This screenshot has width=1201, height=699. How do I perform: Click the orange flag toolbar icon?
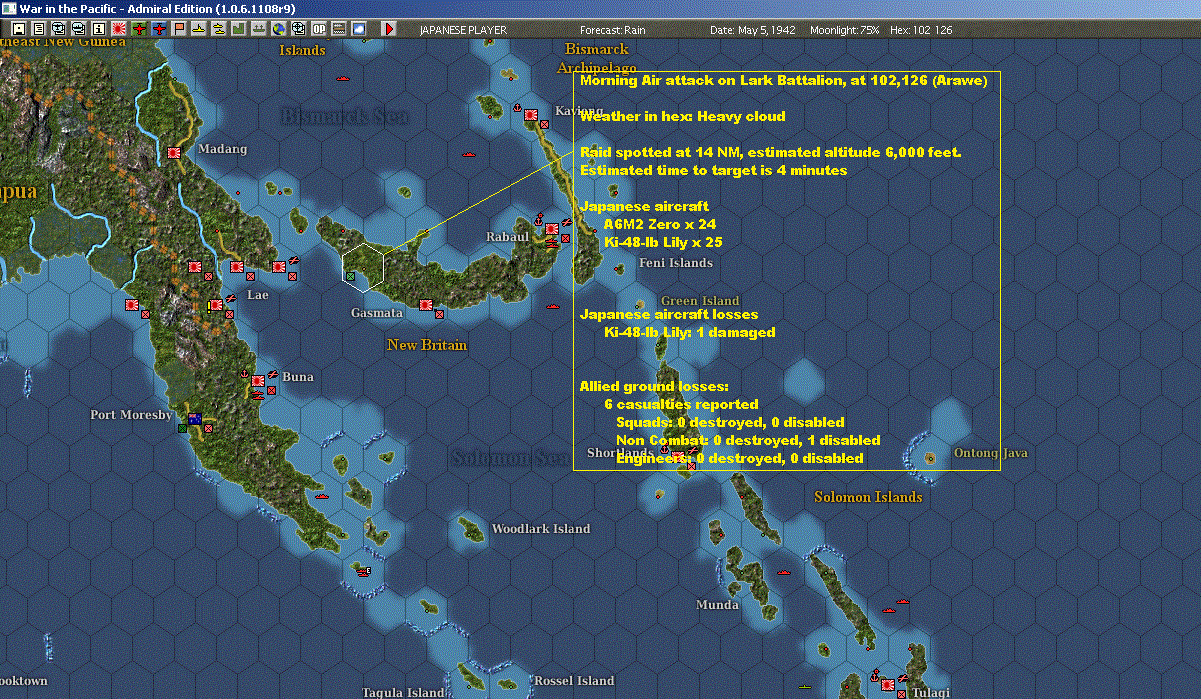pos(179,29)
